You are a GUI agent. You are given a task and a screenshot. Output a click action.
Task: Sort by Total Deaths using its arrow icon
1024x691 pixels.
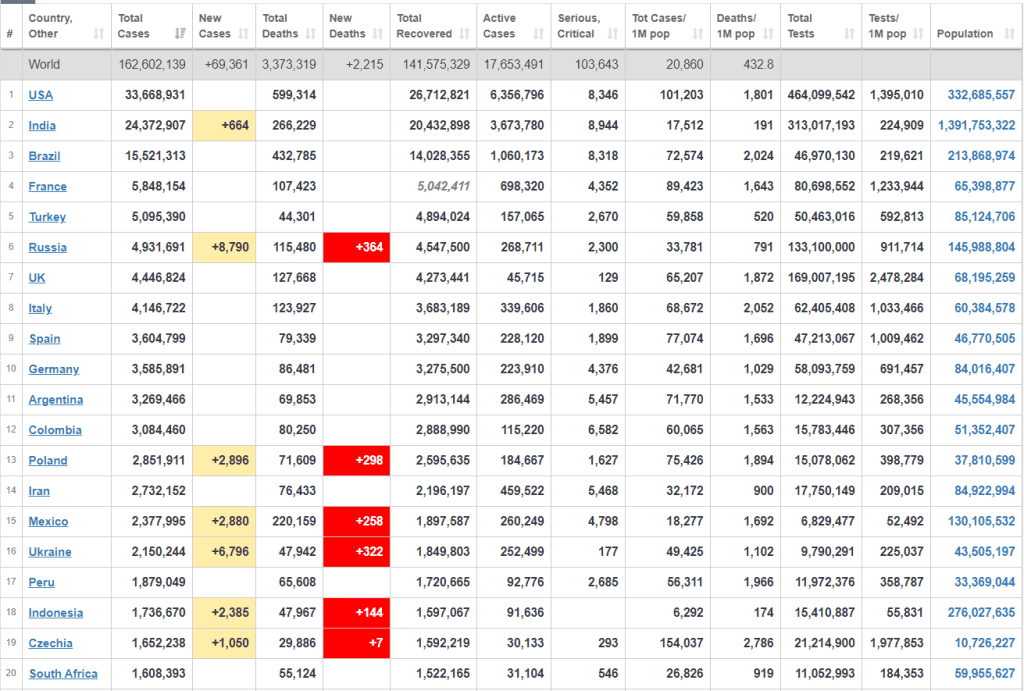(310, 34)
